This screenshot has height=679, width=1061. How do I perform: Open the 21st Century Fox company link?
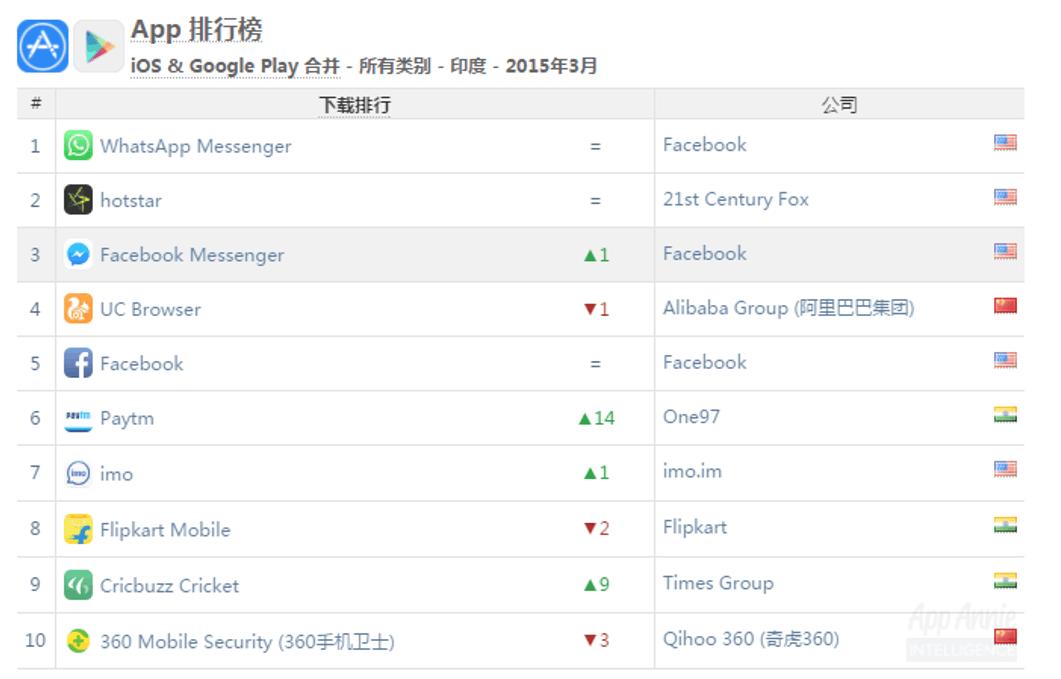[x=735, y=199]
